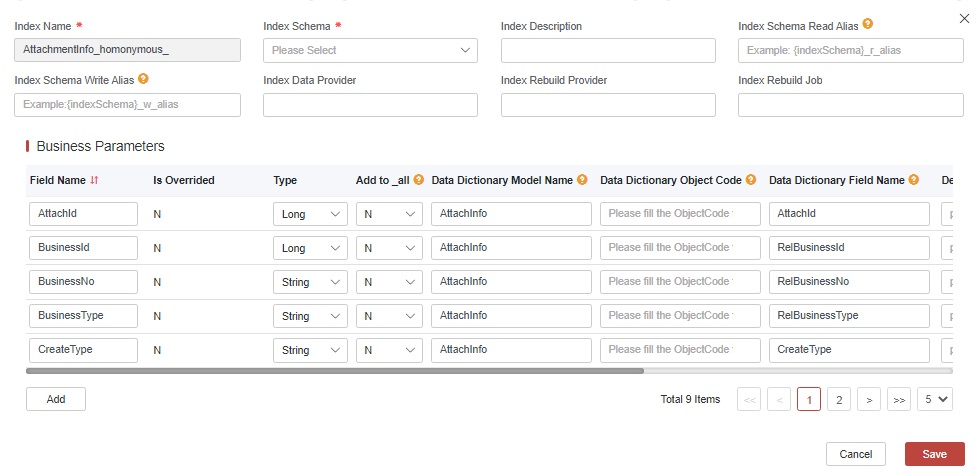Go to page 2 of parameters
976x475 pixels.
[840, 400]
